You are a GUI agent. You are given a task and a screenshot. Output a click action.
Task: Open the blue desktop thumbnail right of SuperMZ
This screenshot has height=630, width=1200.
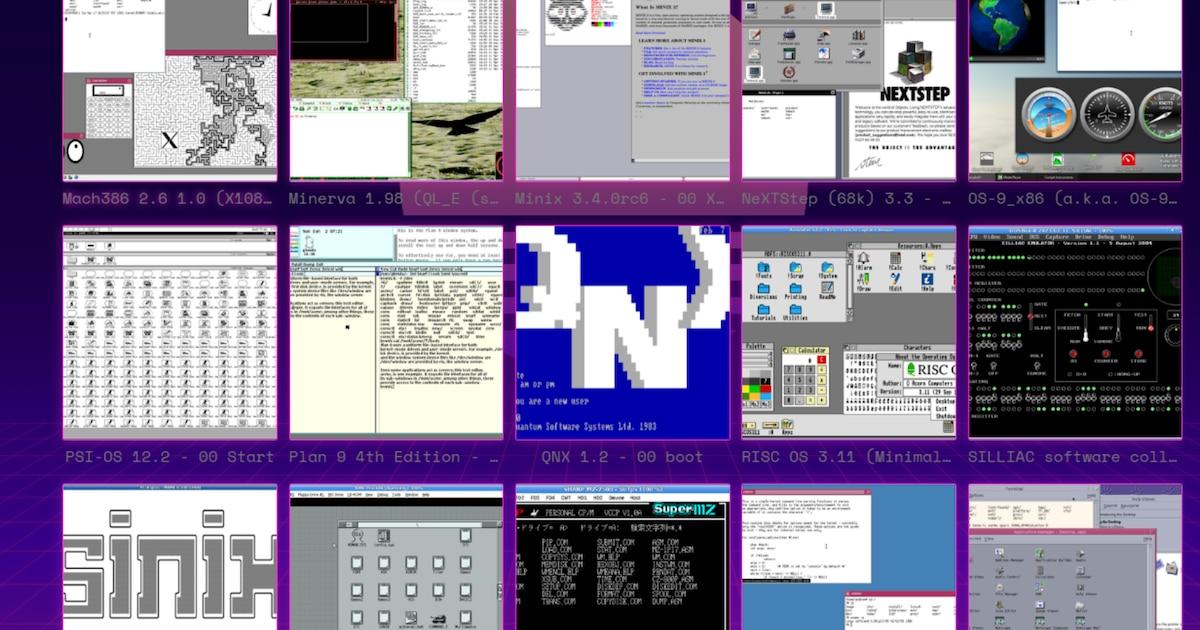click(x=849, y=557)
